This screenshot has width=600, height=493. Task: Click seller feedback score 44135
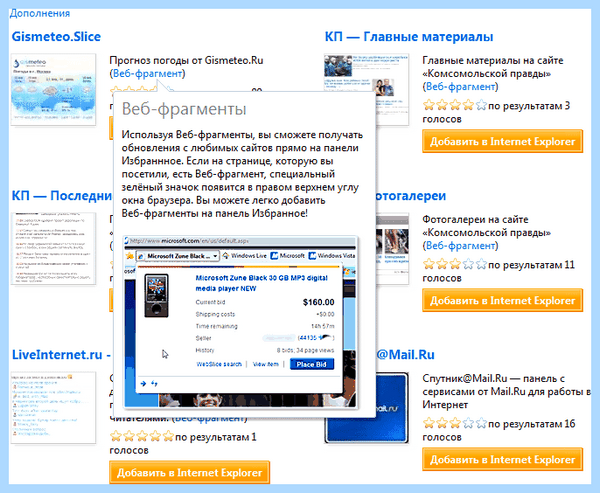click(308, 338)
